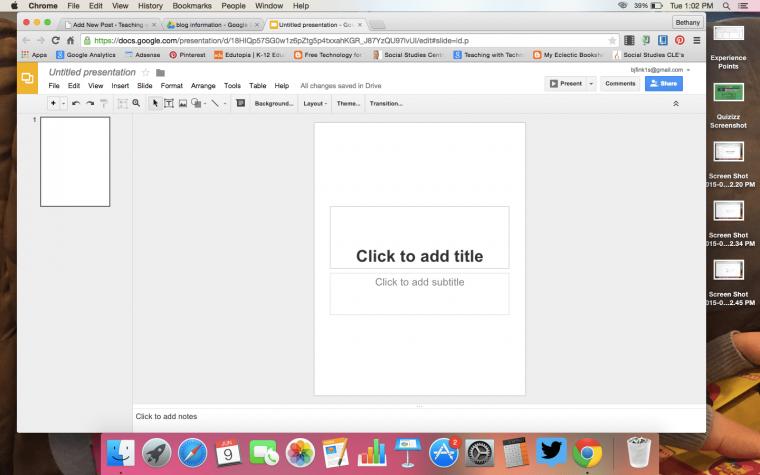The height and width of the screenshot is (475, 760).
Task: Pick the text box tool
Action: click(169, 103)
